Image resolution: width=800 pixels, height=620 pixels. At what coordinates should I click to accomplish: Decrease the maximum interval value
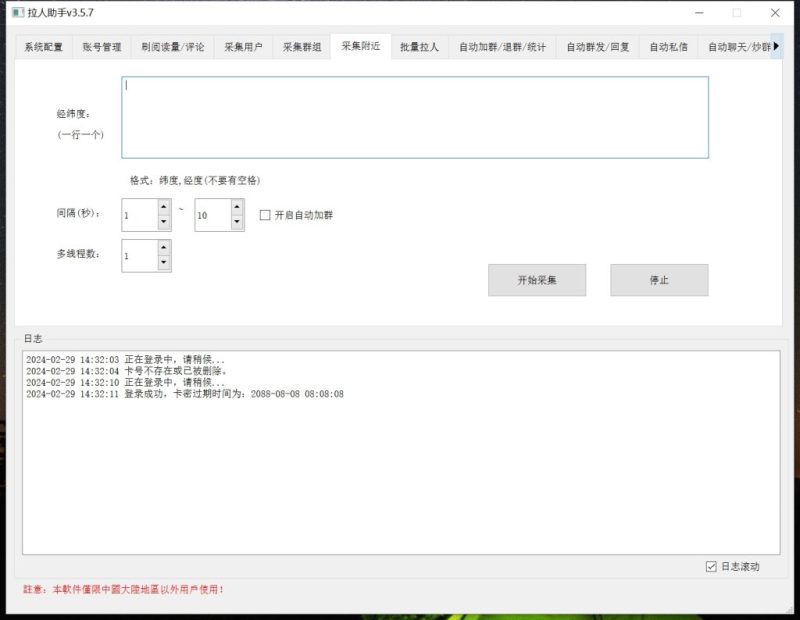click(236, 219)
